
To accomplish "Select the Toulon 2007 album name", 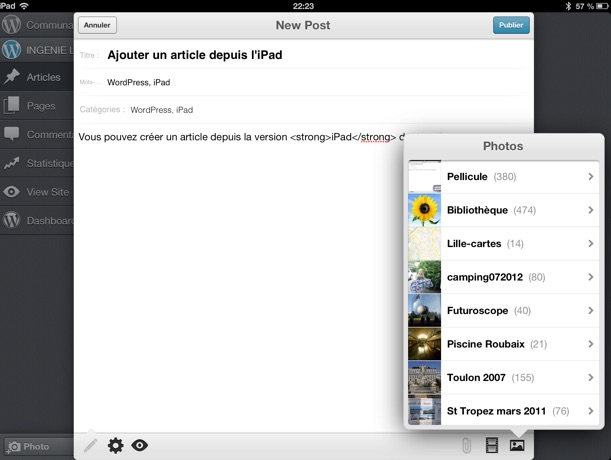I will tap(476, 377).
